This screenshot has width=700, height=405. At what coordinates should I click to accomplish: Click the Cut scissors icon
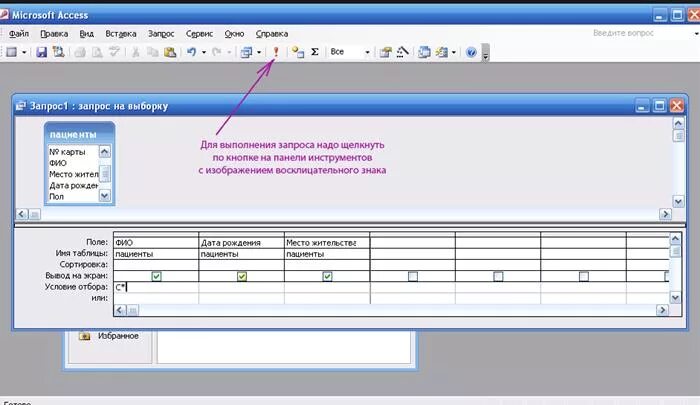(x=136, y=52)
